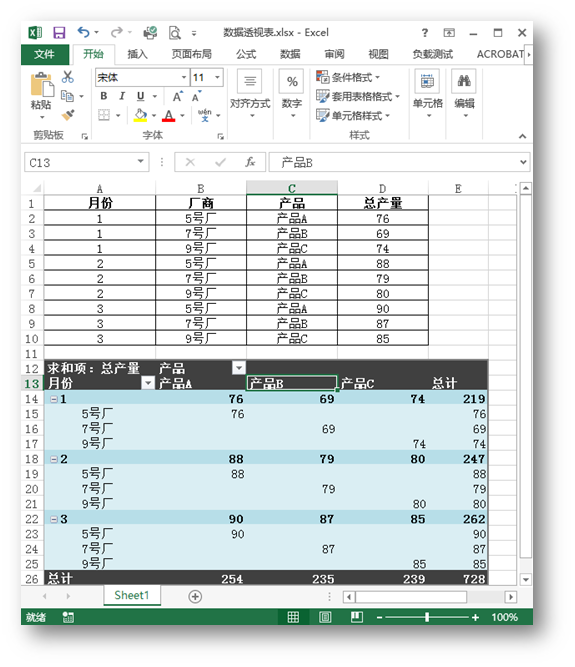This screenshot has height=667, width=575.
Task: Collapse month 1 group in pivot table
Action: click(54, 399)
